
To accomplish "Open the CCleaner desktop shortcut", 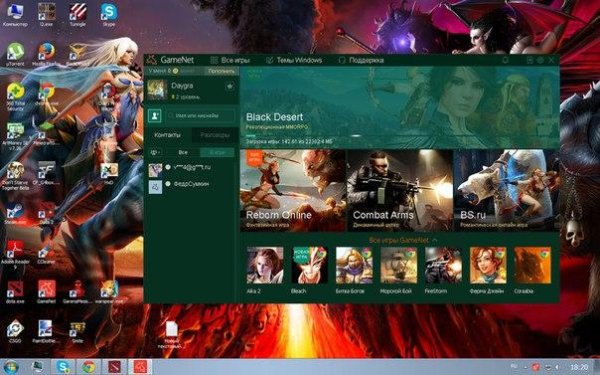I will pyautogui.click(x=46, y=253).
